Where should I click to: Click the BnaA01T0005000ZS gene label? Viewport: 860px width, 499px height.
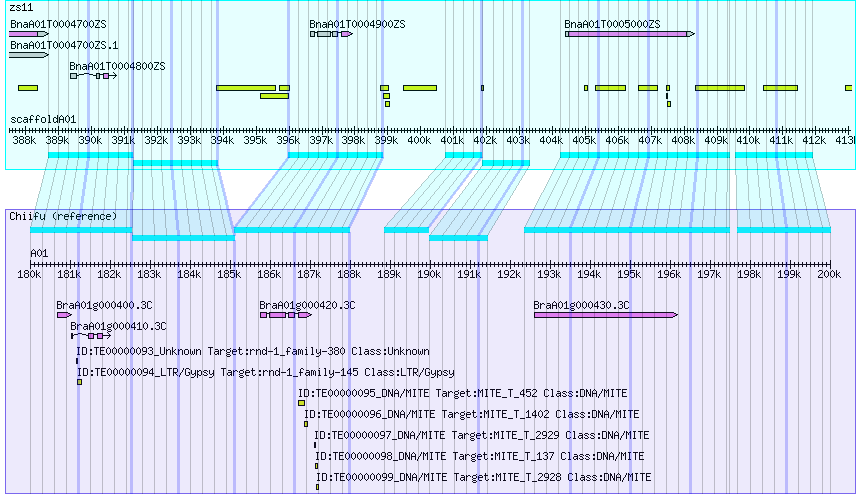pyautogui.click(x=612, y=24)
